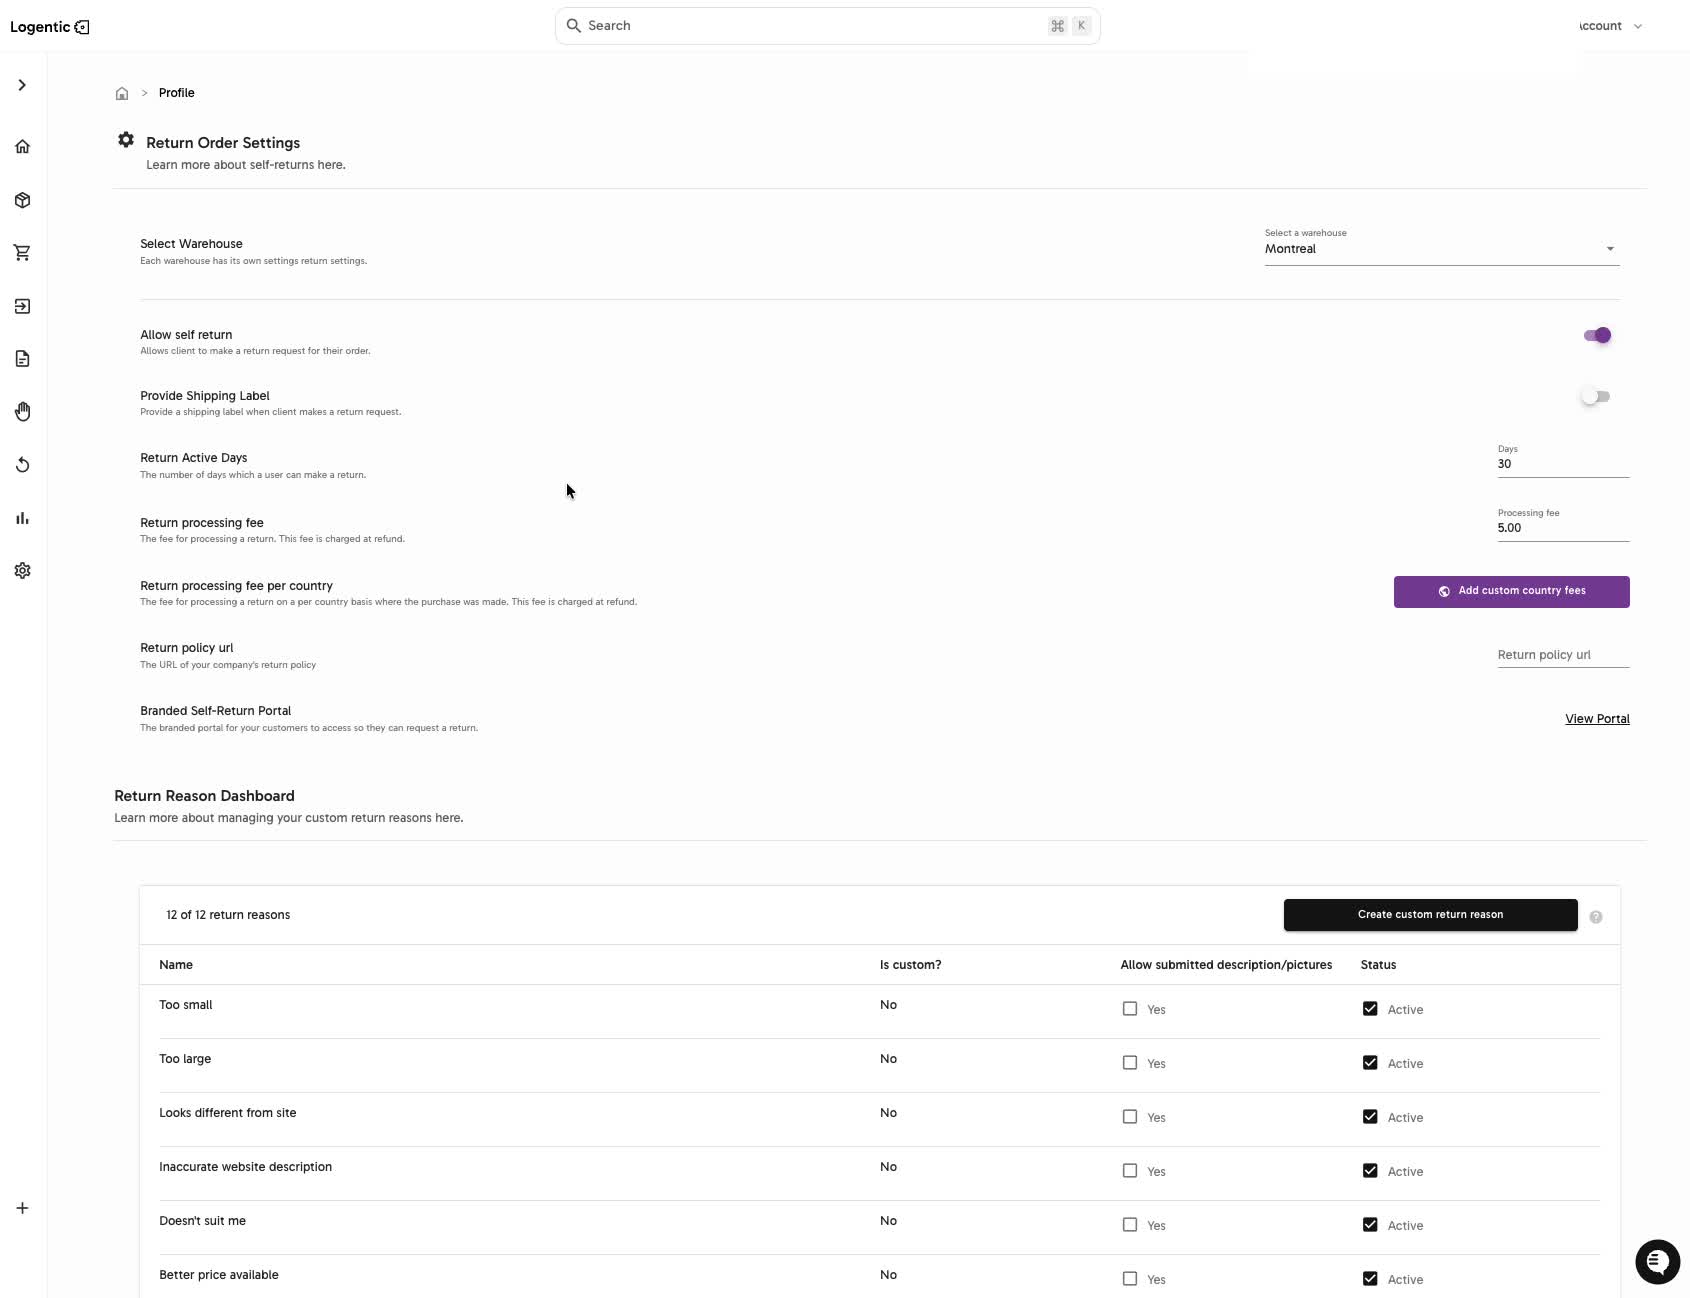
Task: Open the box-shaped Products icon in the sidebar
Action: pos(22,200)
